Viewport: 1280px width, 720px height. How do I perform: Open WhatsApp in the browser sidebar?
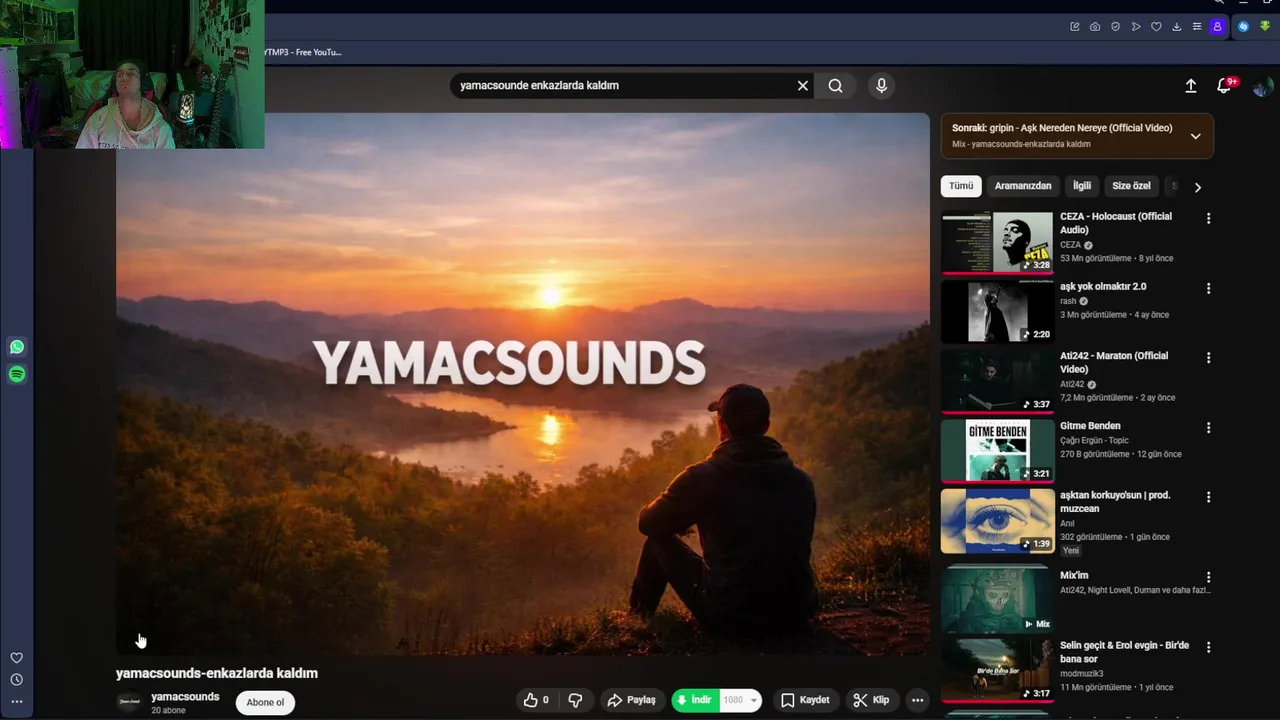coord(17,347)
